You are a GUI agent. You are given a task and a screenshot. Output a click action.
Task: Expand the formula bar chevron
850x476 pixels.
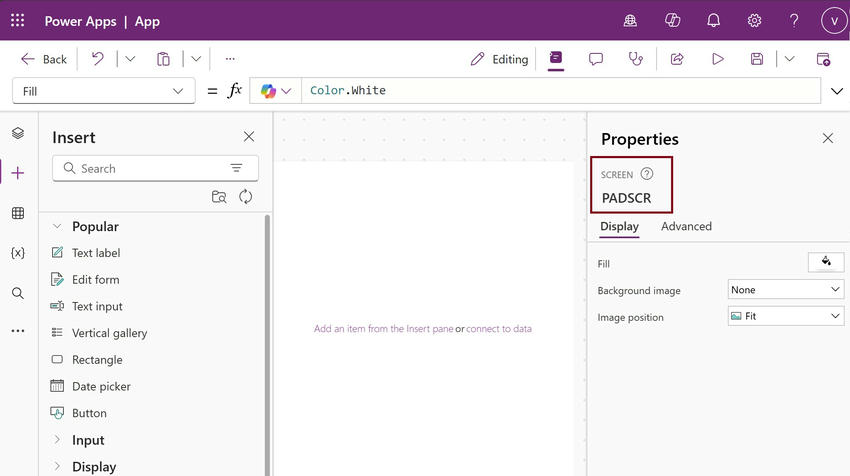(x=836, y=91)
